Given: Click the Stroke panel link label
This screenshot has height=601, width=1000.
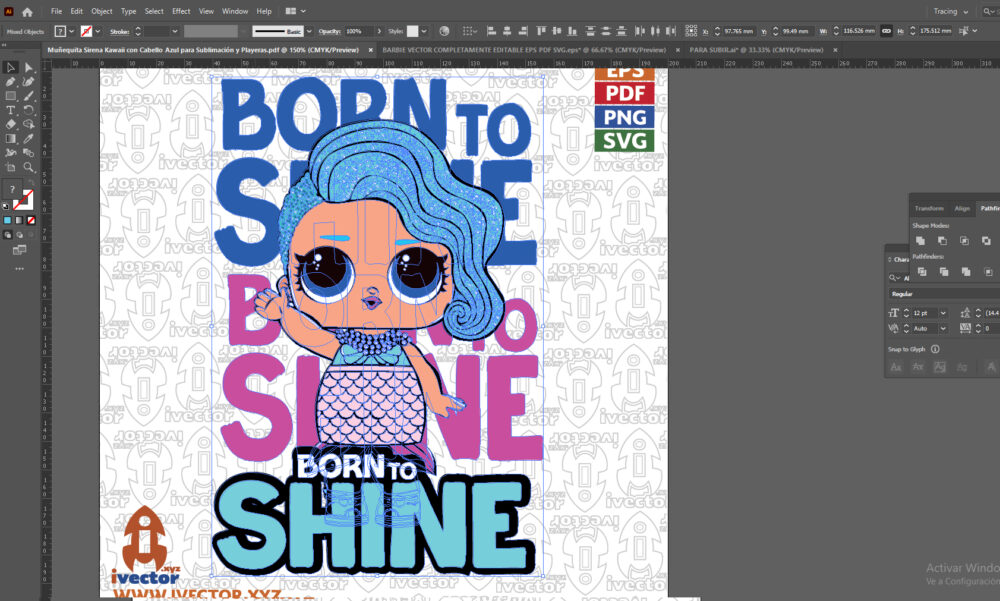Looking at the screenshot, I should pyautogui.click(x=119, y=31).
